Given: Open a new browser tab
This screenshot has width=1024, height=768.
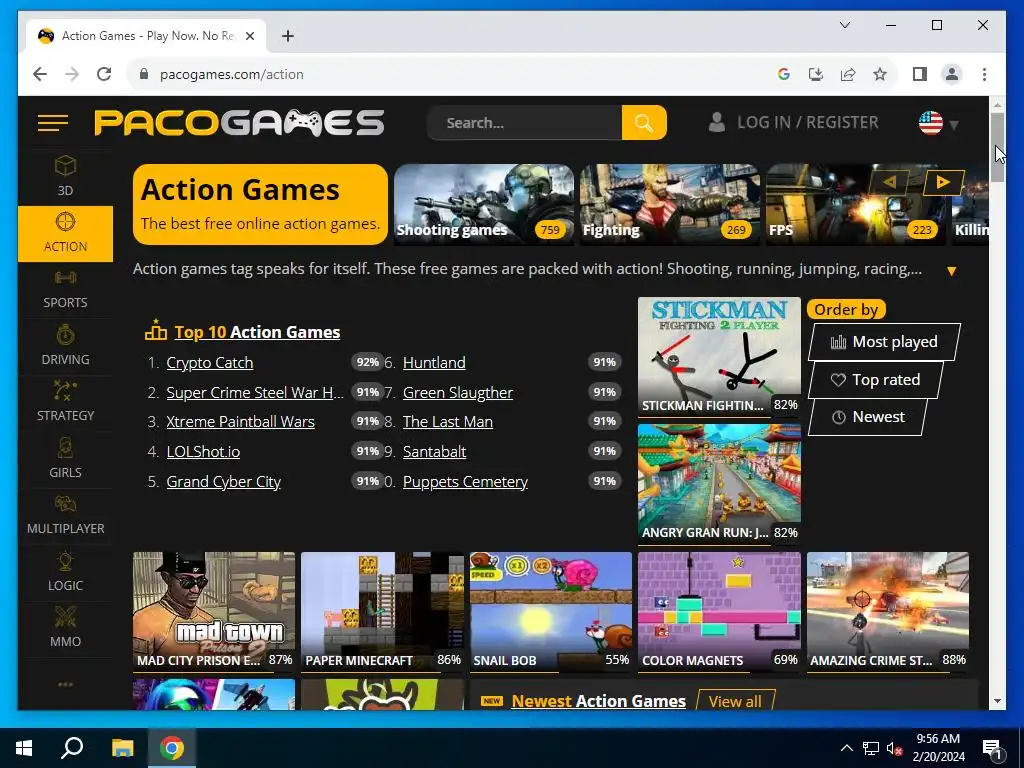Looking at the screenshot, I should [x=288, y=36].
